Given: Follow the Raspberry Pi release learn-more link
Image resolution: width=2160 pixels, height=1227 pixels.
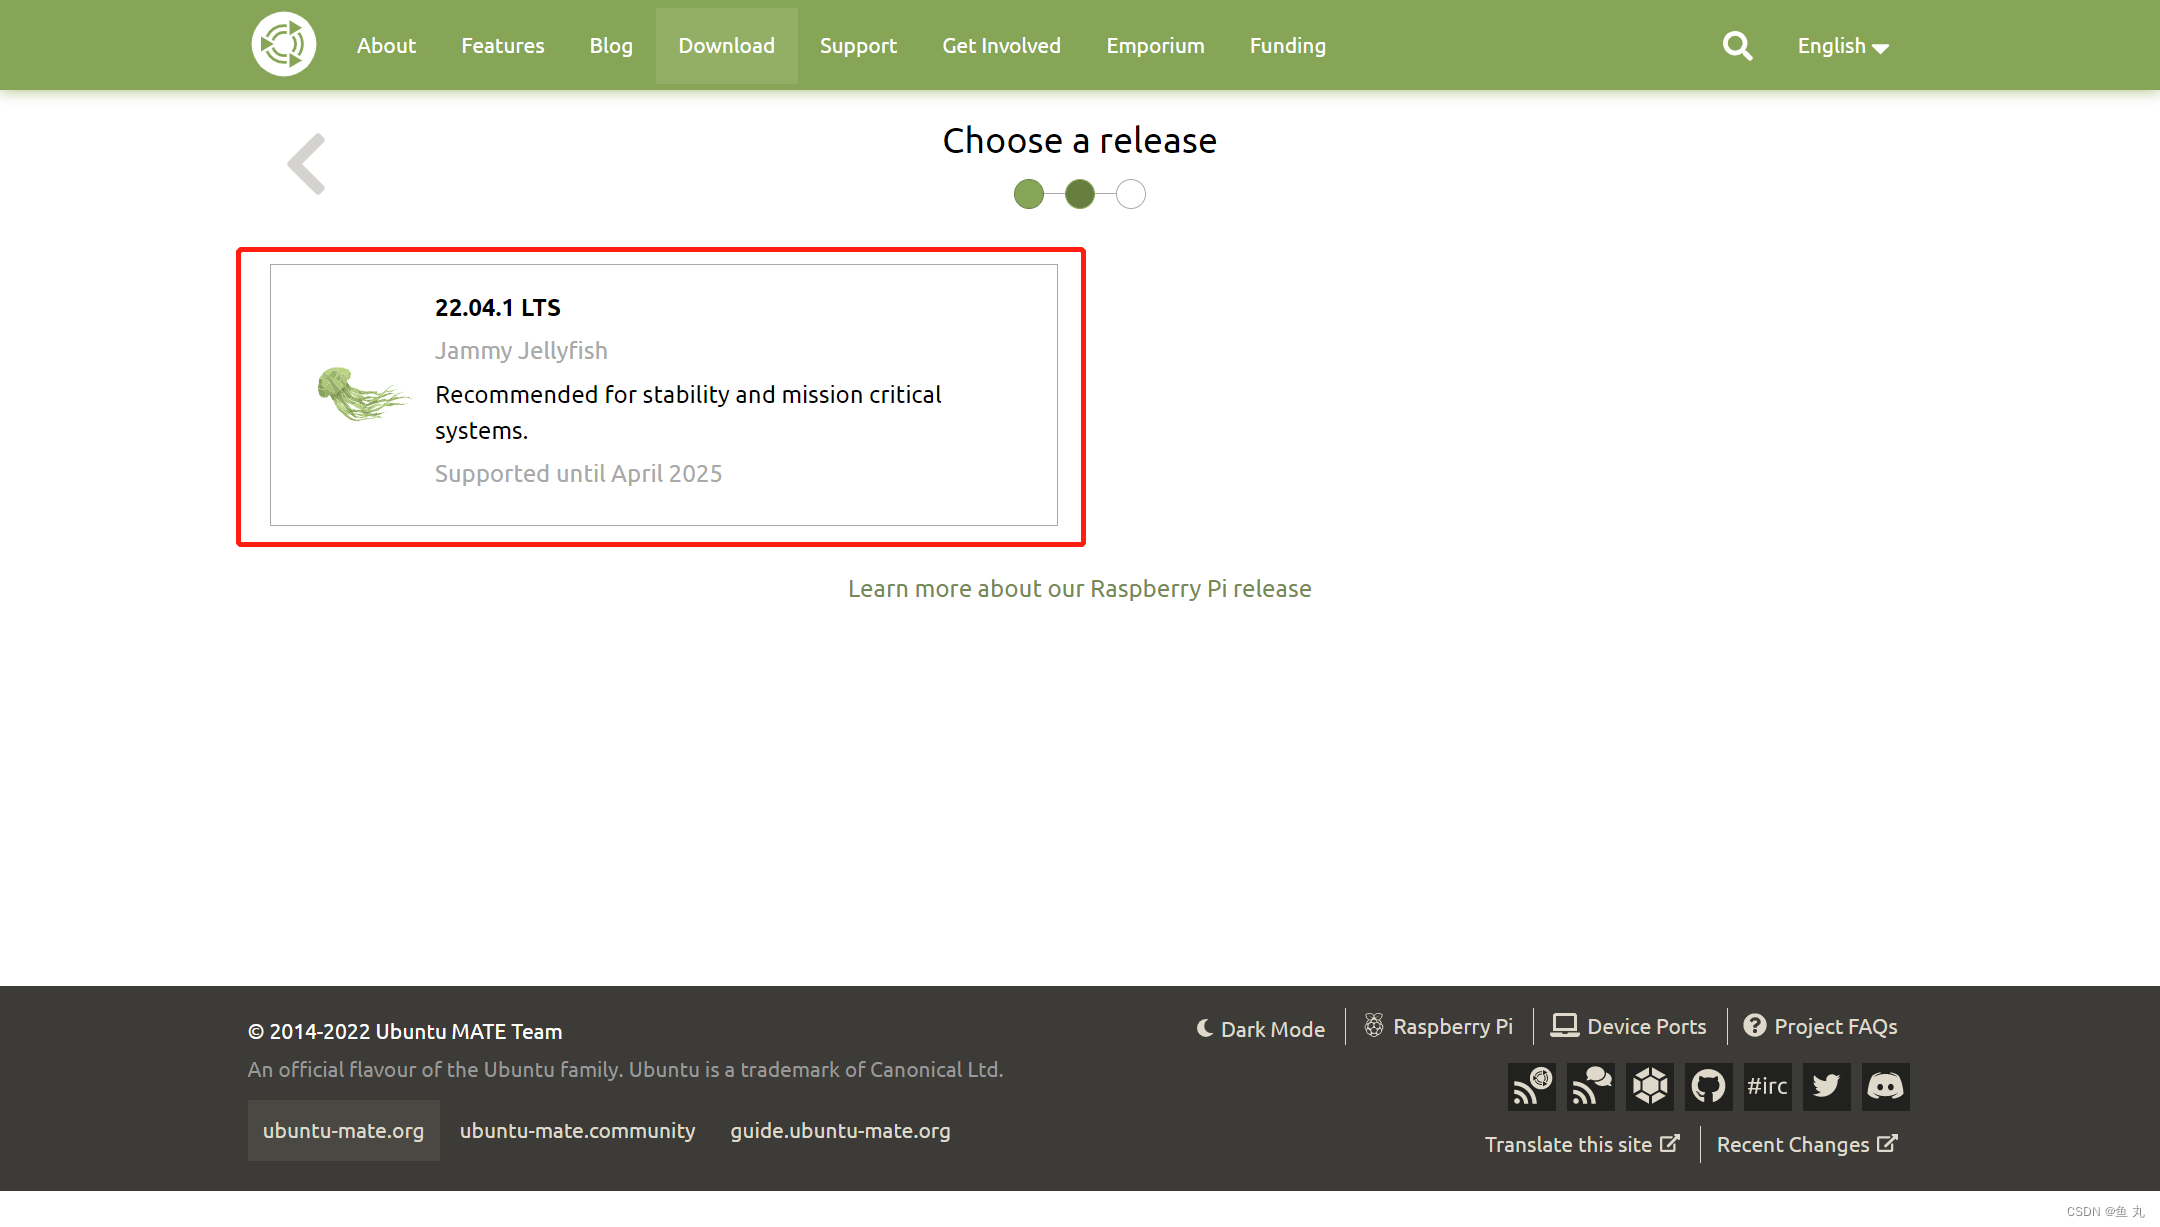Looking at the screenshot, I should tap(1079, 588).
